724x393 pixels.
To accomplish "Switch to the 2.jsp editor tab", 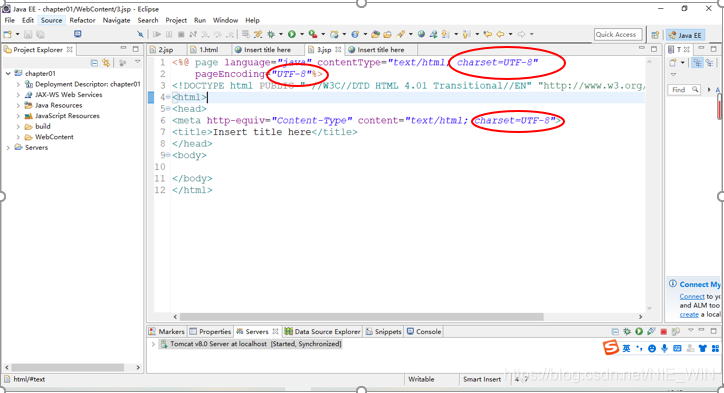I will [166, 50].
